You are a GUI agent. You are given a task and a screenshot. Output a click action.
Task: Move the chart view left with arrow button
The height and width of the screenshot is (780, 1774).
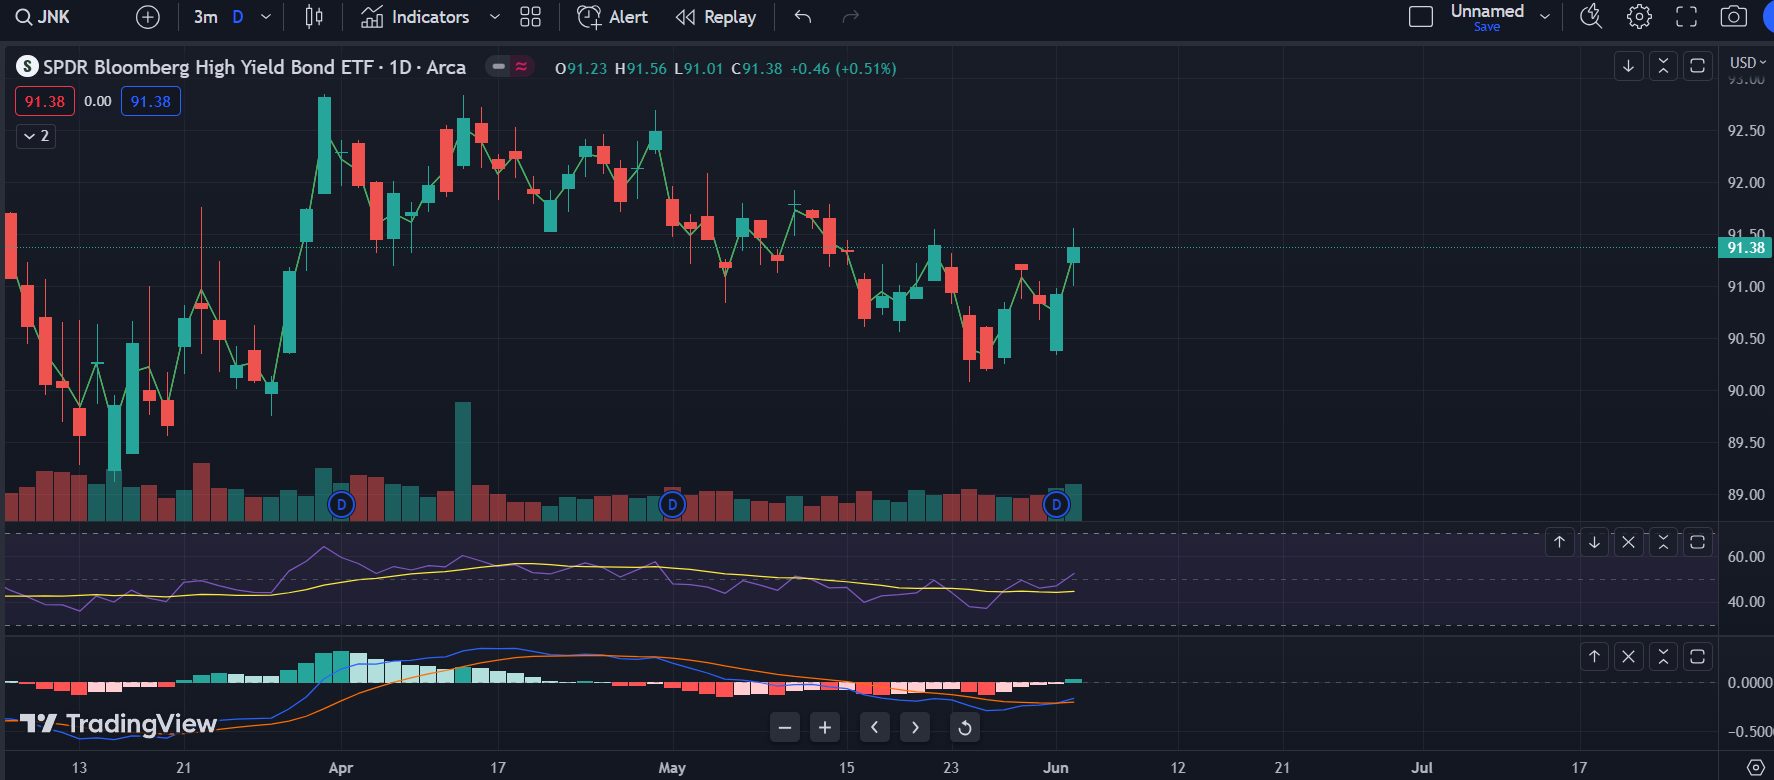[x=875, y=727]
